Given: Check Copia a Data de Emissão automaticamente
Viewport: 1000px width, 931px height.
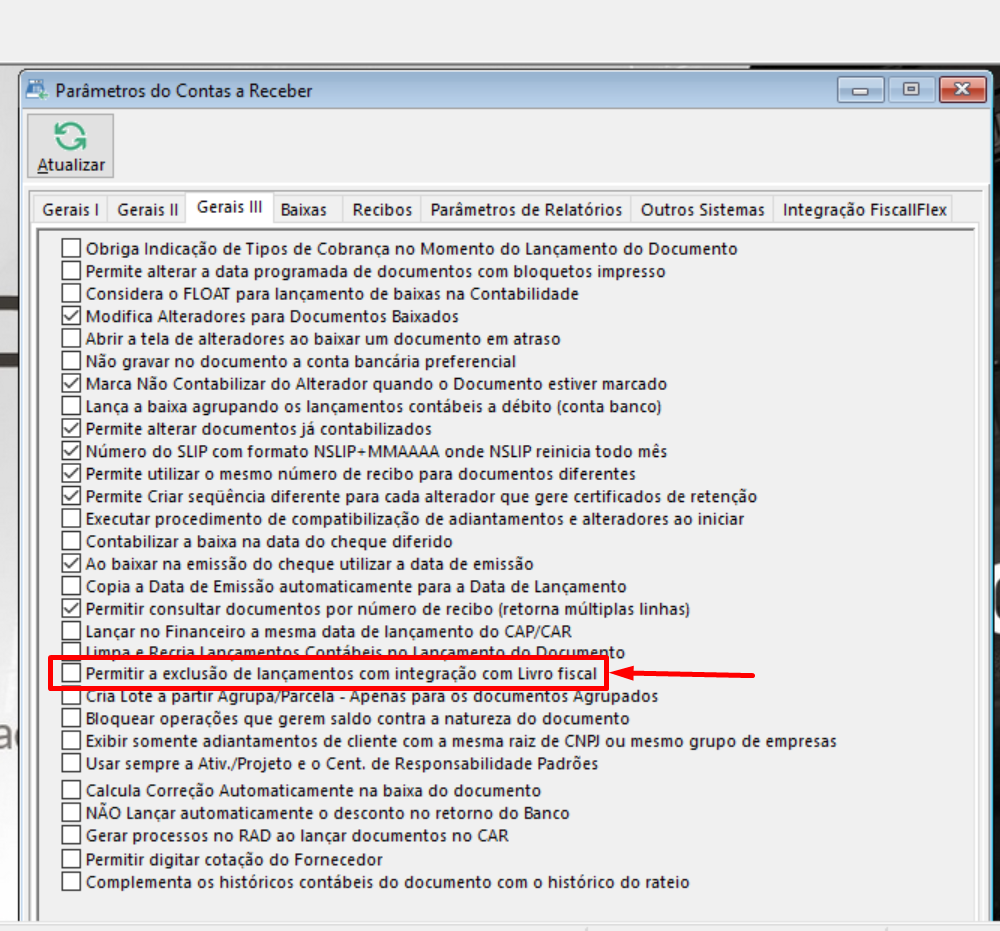Looking at the screenshot, I should pos(71,586).
